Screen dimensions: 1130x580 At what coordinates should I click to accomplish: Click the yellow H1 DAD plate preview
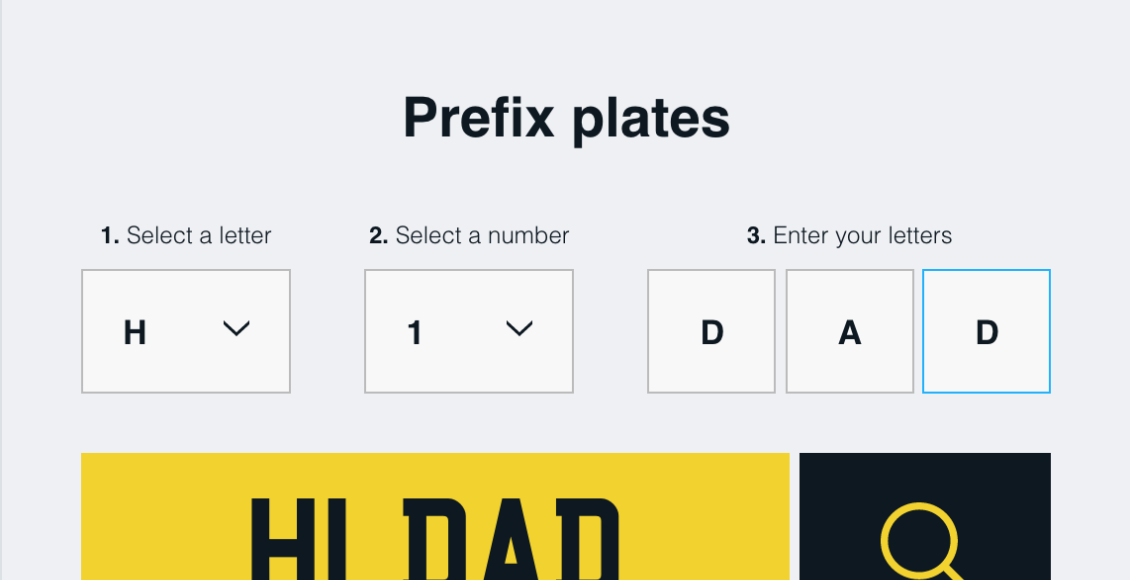[435, 517]
